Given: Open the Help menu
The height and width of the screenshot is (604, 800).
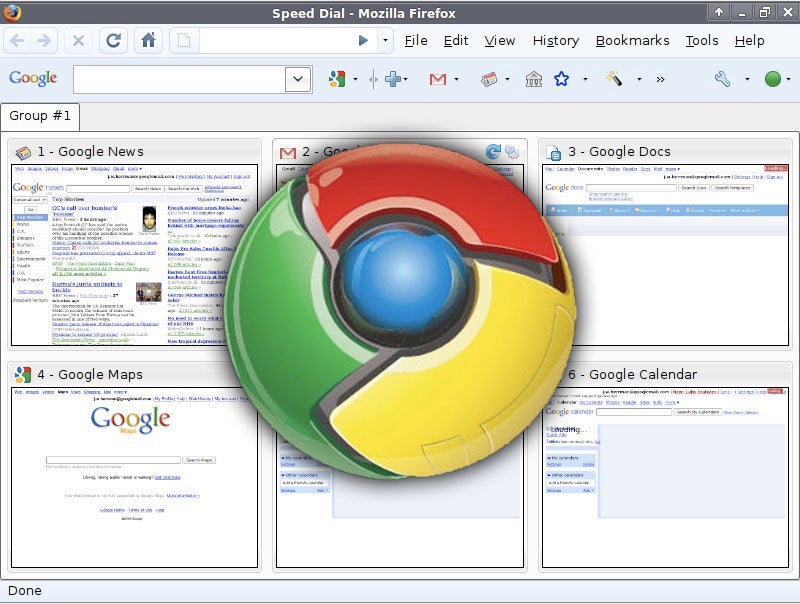Looking at the screenshot, I should pos(749,41).
